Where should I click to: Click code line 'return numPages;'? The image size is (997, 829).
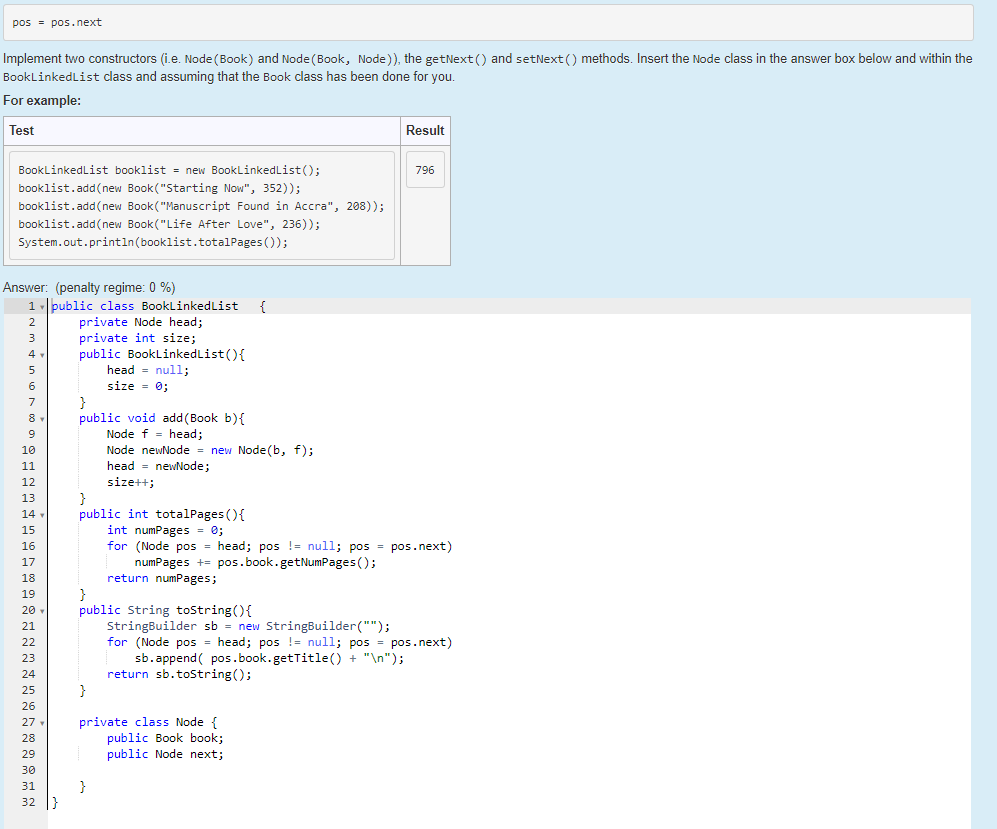click(162, 578)
